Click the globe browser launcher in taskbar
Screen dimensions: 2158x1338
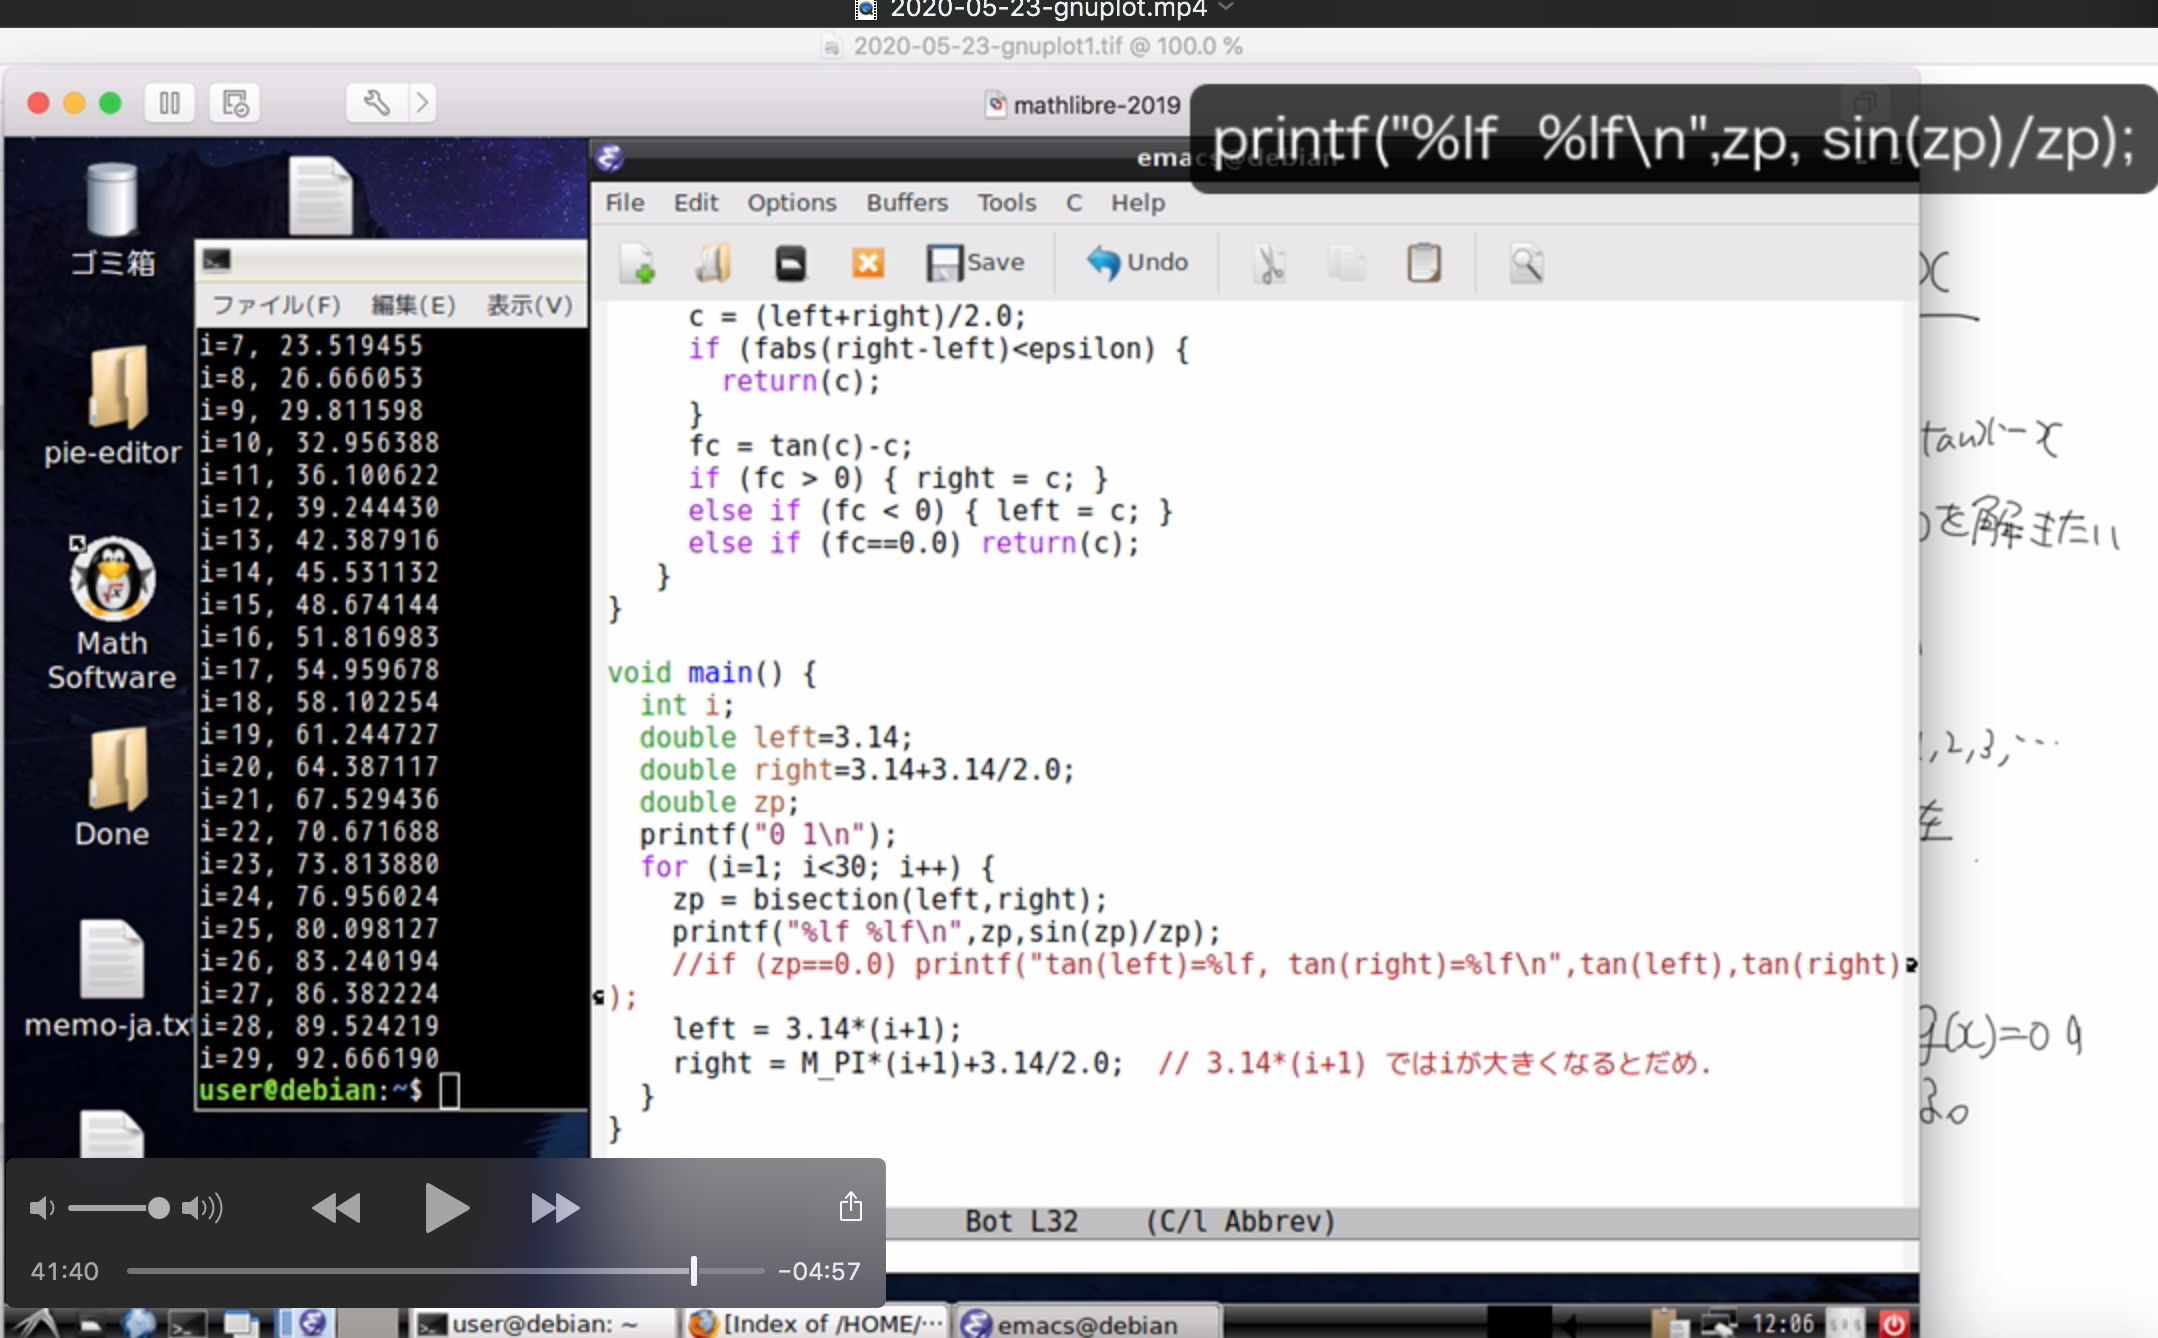point(138,1324)
